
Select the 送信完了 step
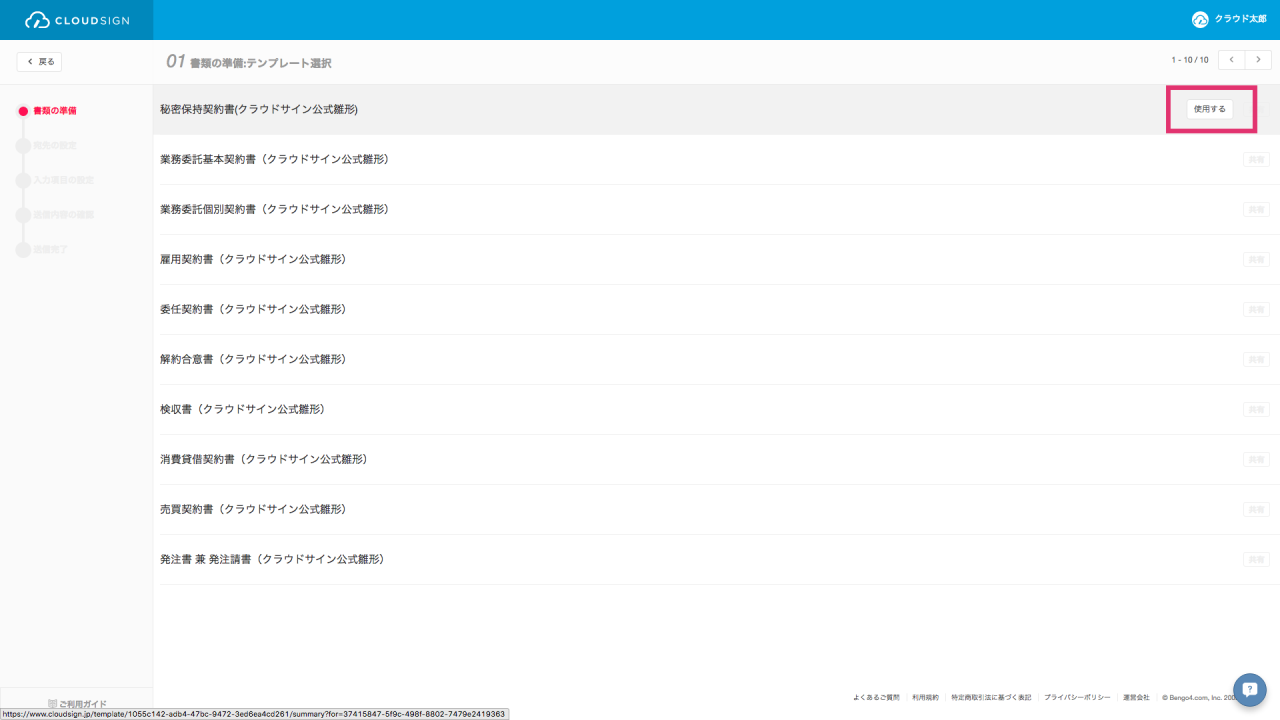click(x=42, y=248)
